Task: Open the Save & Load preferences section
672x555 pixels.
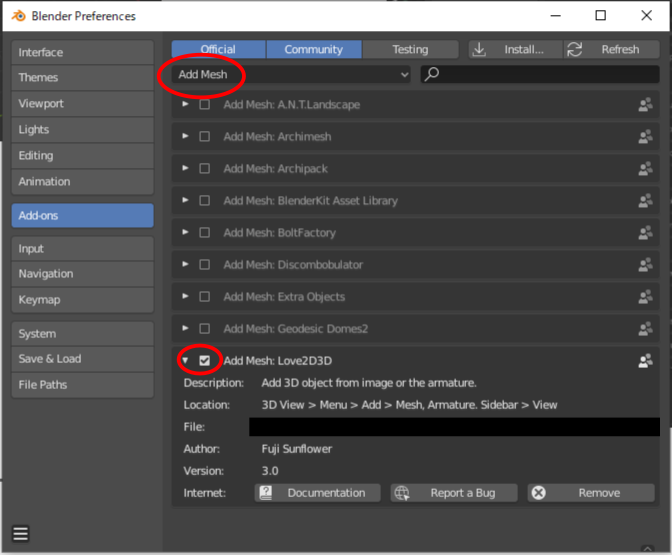Action: point(83,359)
